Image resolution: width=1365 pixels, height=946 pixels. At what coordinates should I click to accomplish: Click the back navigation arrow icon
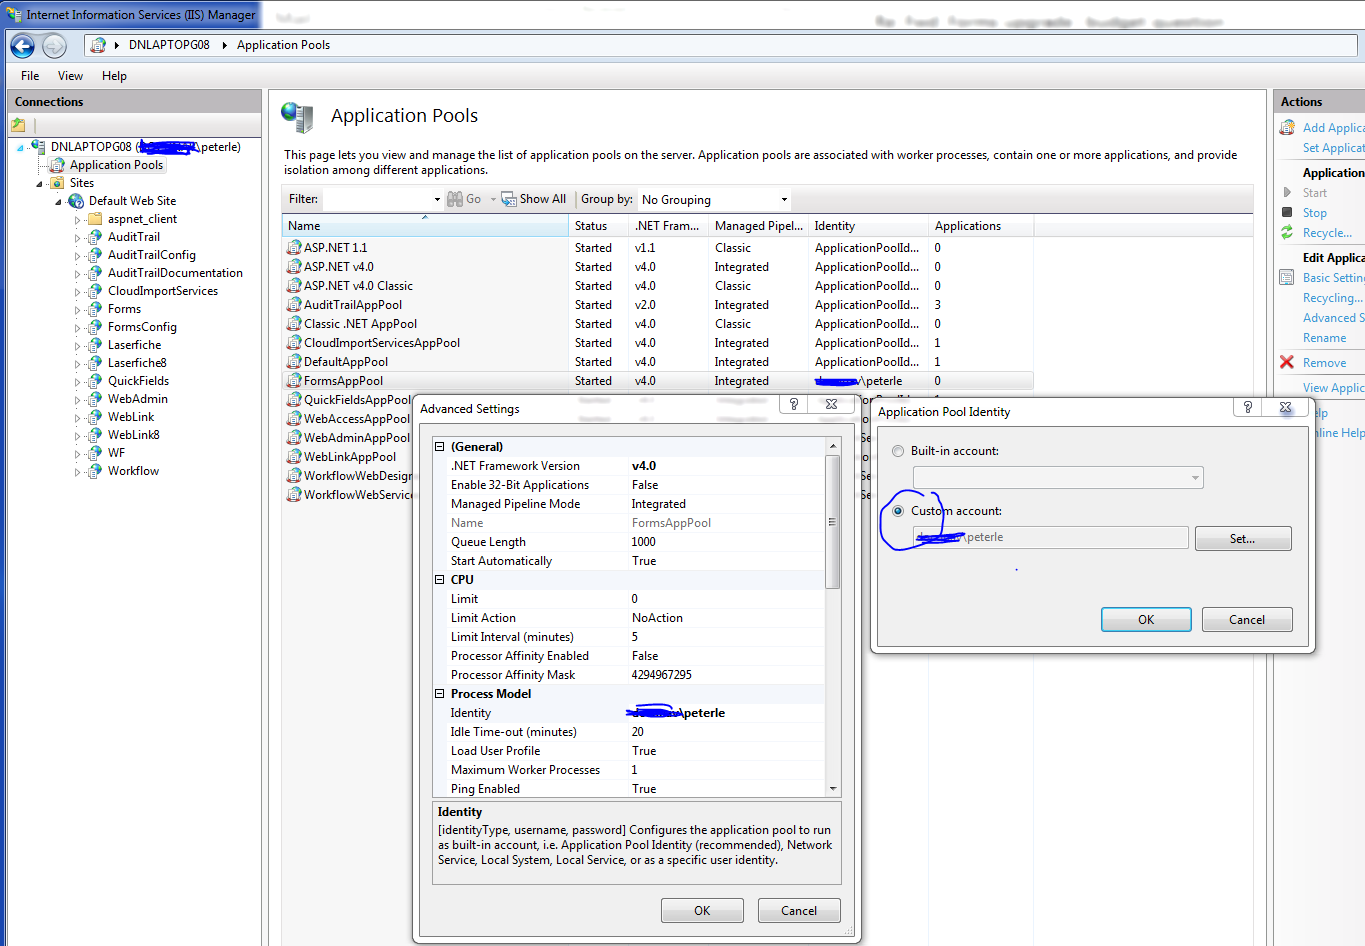click(22, 46)
